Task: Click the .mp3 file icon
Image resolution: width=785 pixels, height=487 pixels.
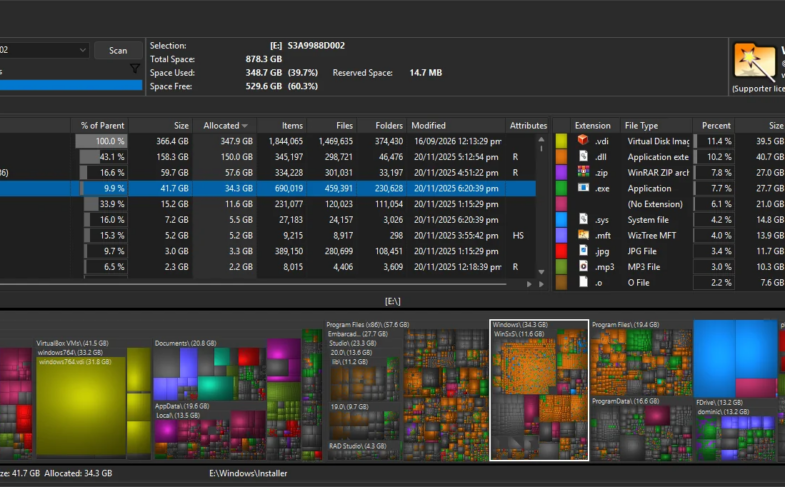Action: coord(583,266)
